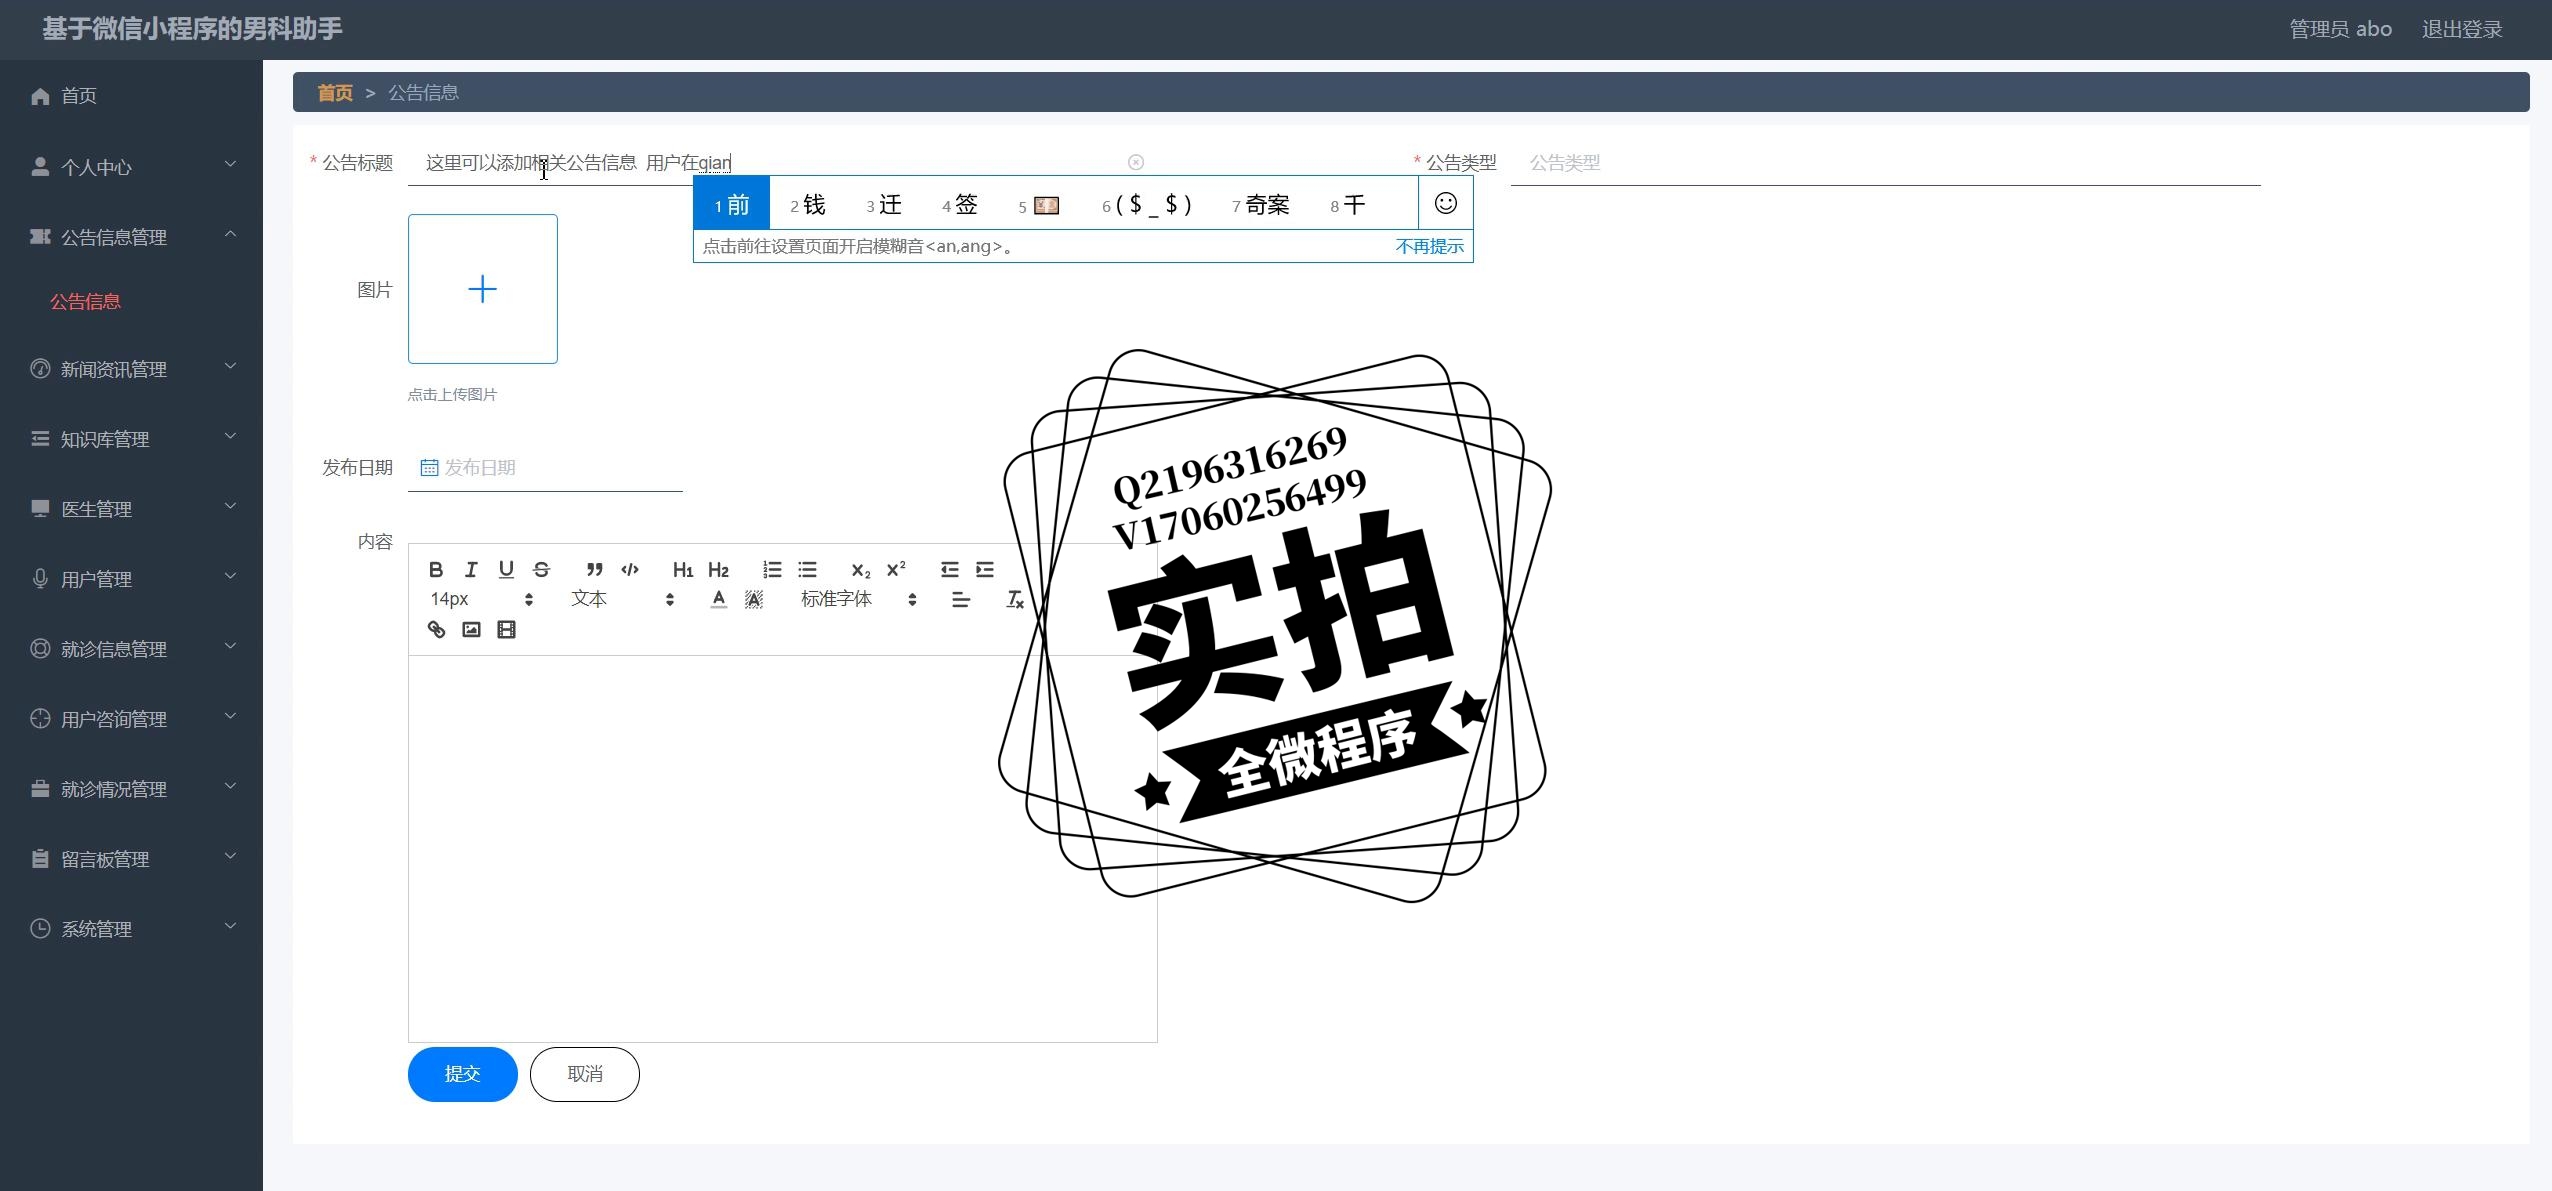The height and width of the screenshot is (1191, 2552).
Task: Click 退出登录 to log out
Action: click(2461, 29)
